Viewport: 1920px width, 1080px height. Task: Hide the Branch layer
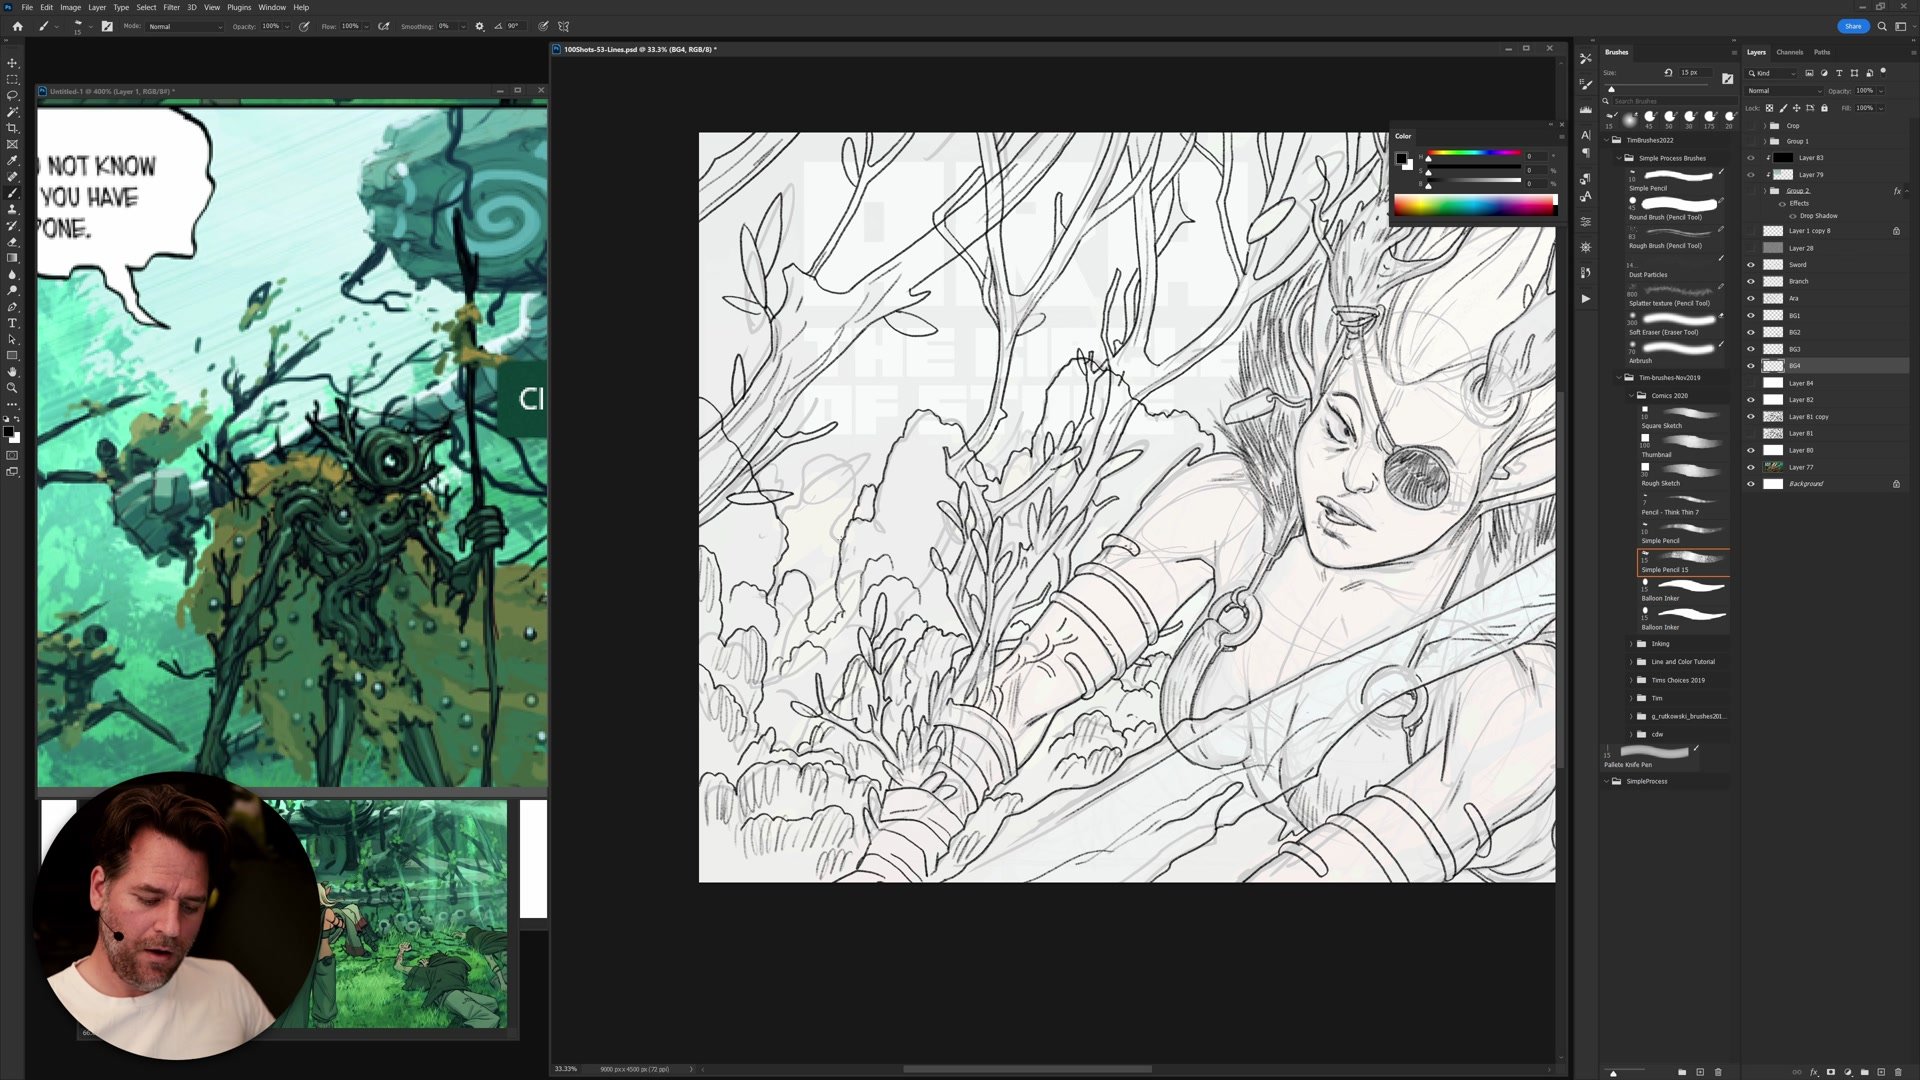tap(1750, 282)
